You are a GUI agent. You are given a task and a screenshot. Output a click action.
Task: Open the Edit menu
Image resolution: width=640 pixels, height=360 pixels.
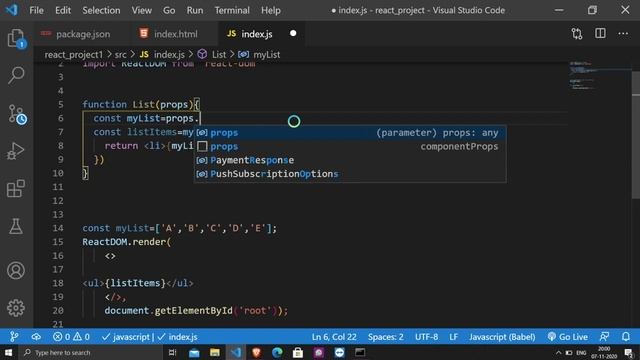[x=63, y=10]
